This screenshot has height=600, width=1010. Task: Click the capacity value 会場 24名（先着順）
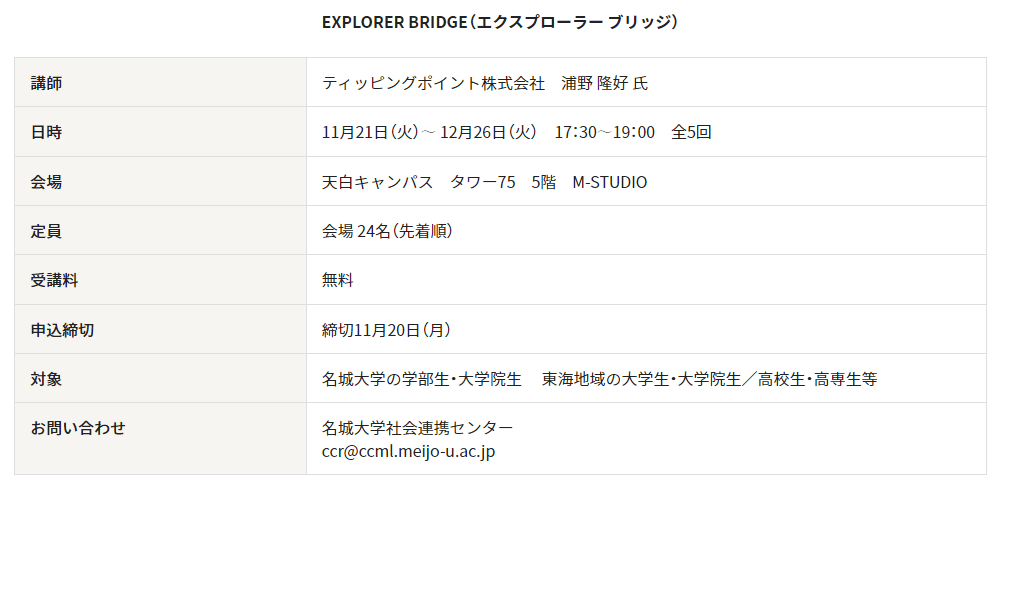[x=387, y=231]
